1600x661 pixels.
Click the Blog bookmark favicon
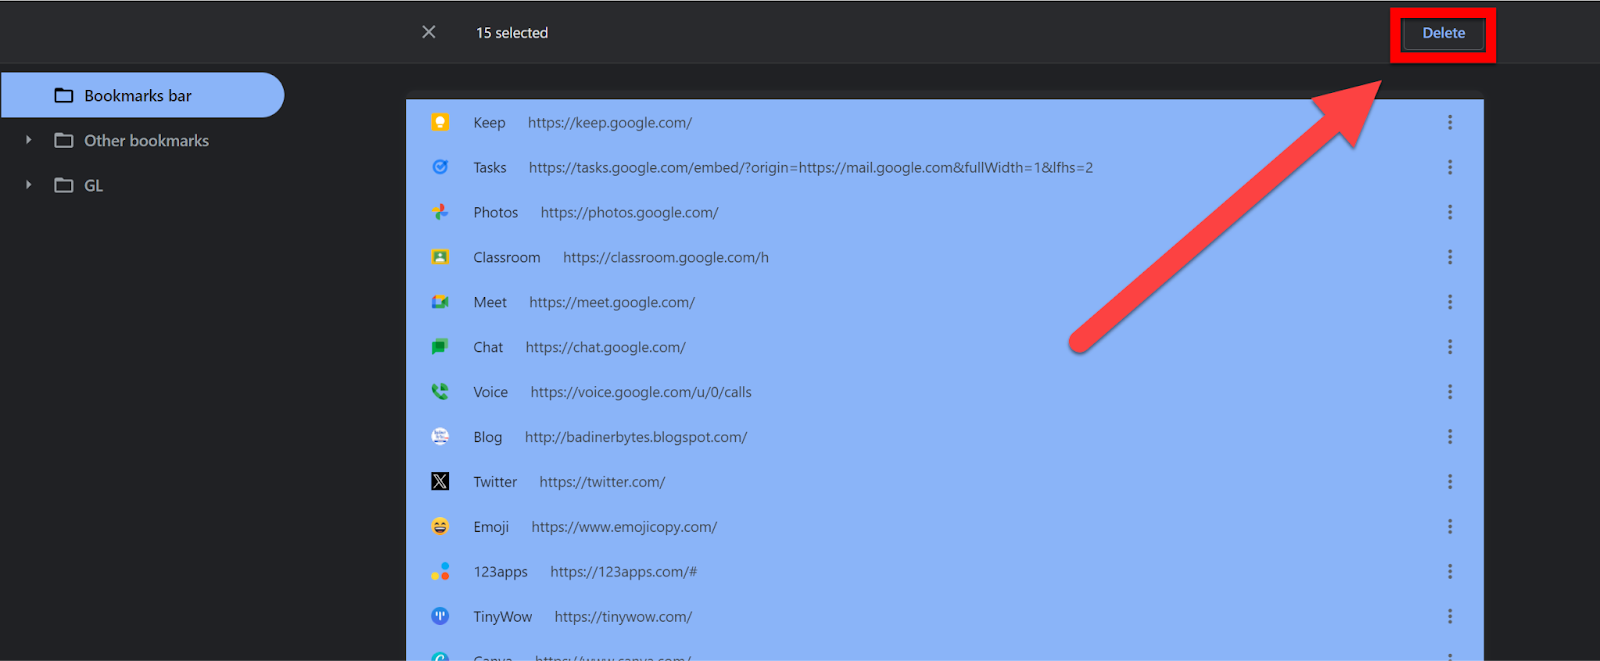(440, 437)
